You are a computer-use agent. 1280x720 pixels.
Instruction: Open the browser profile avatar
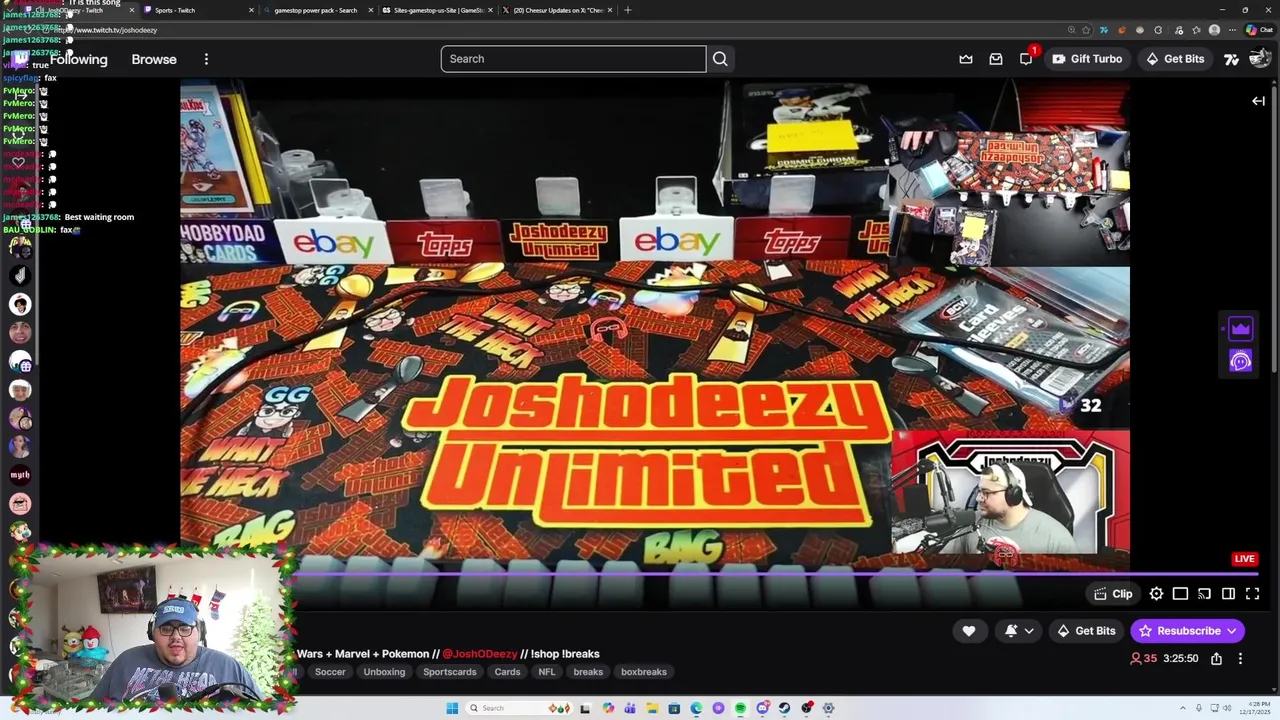click(1214, 30)
